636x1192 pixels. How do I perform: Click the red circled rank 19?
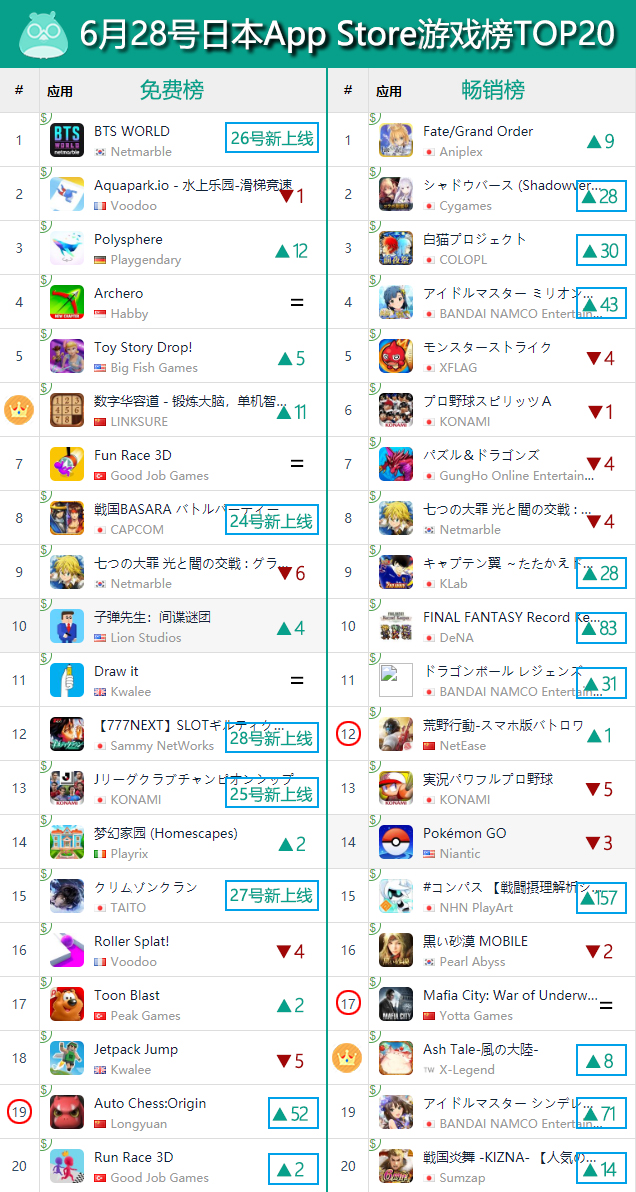point(20,1112)
